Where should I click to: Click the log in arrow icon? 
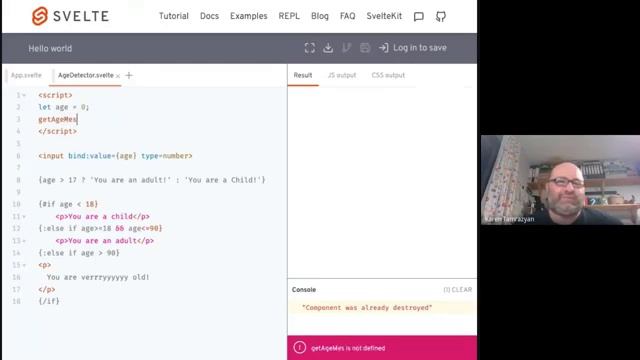(x=383, y=48)
